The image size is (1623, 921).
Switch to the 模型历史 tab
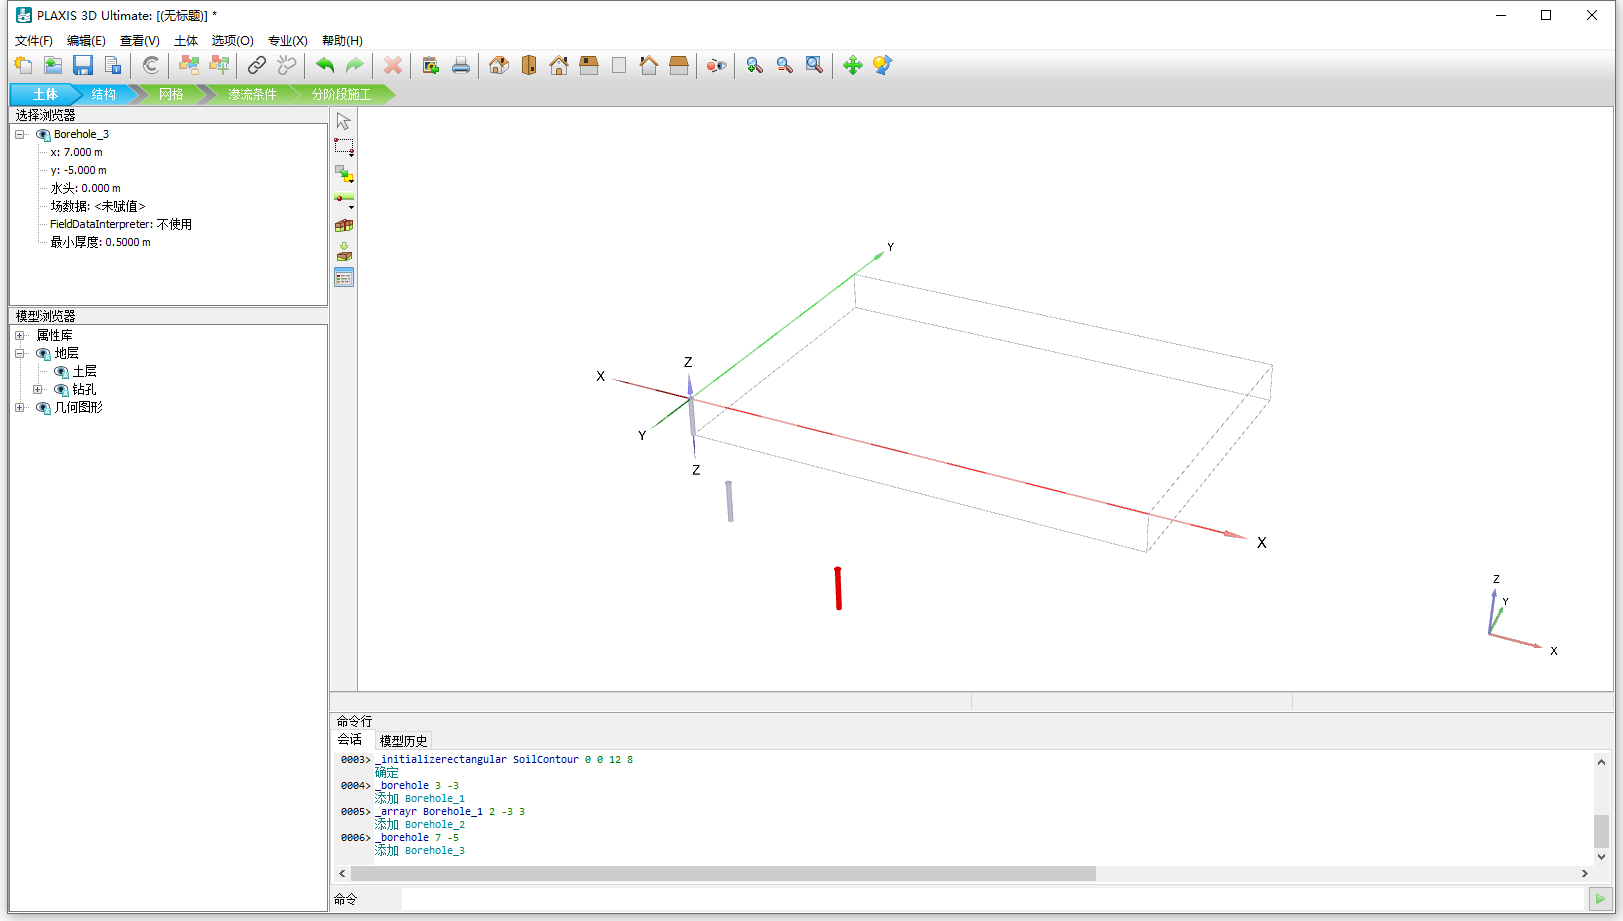[403, 741]
